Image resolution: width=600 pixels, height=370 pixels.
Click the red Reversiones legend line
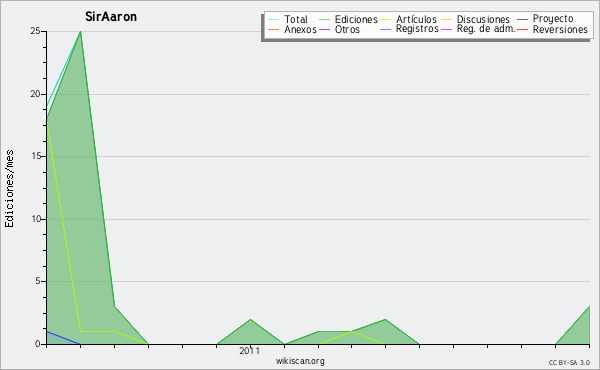pyautogui.click(x=522, y=29)
